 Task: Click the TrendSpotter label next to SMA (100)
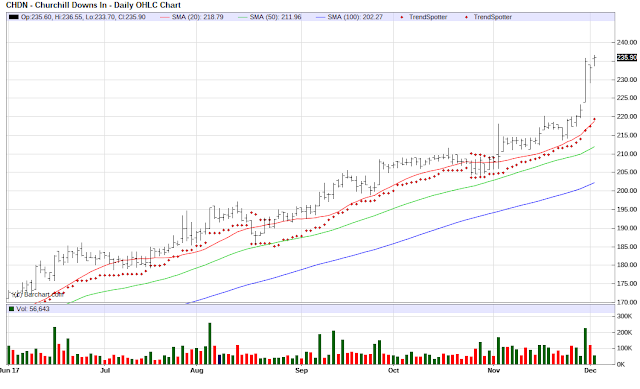point(428,17)
